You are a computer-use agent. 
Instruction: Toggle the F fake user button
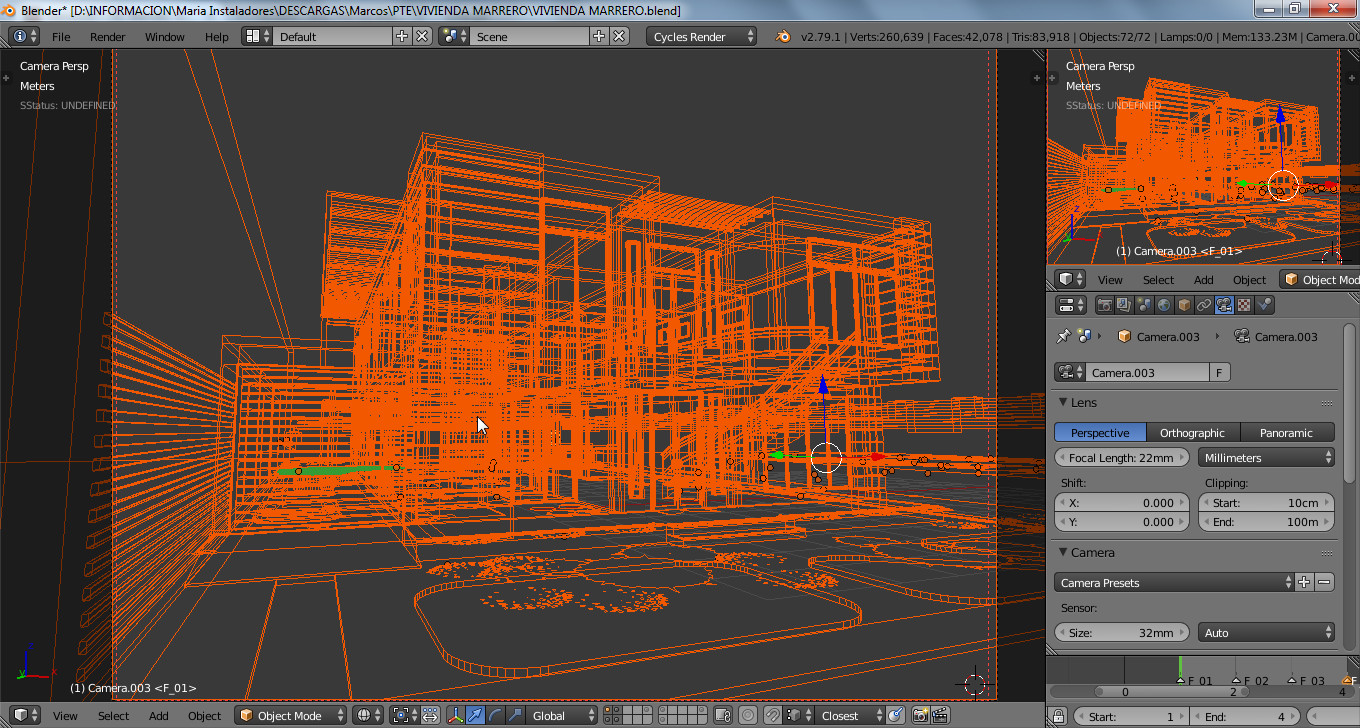(x=1219, y=373)
